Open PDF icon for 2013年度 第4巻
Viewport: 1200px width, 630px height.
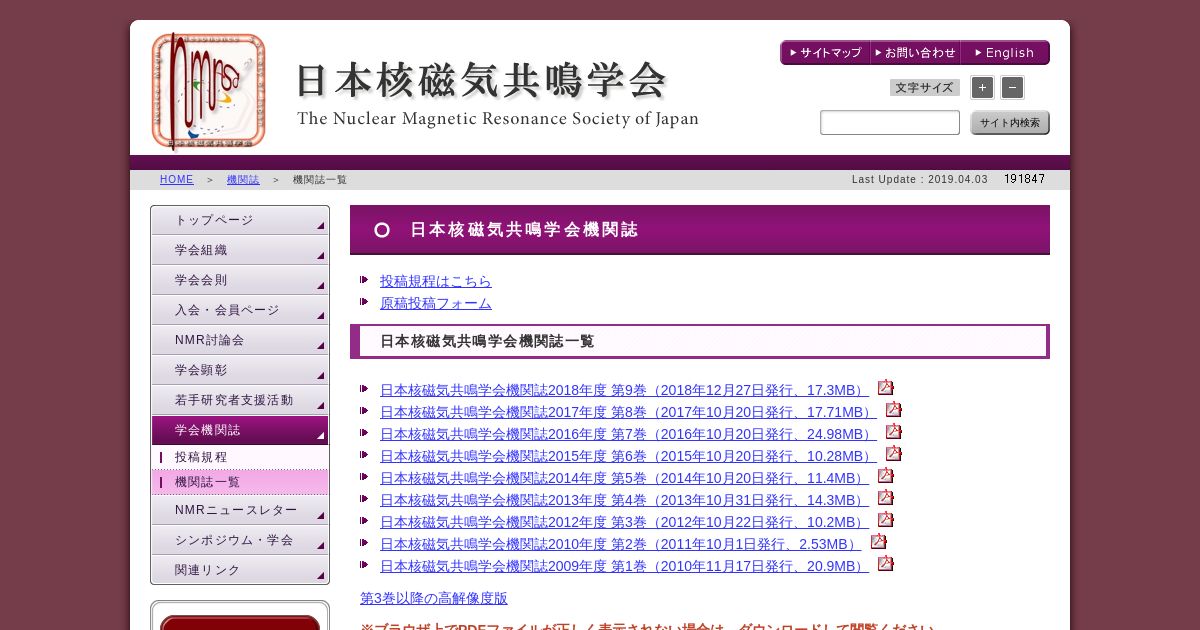point(885,498)
